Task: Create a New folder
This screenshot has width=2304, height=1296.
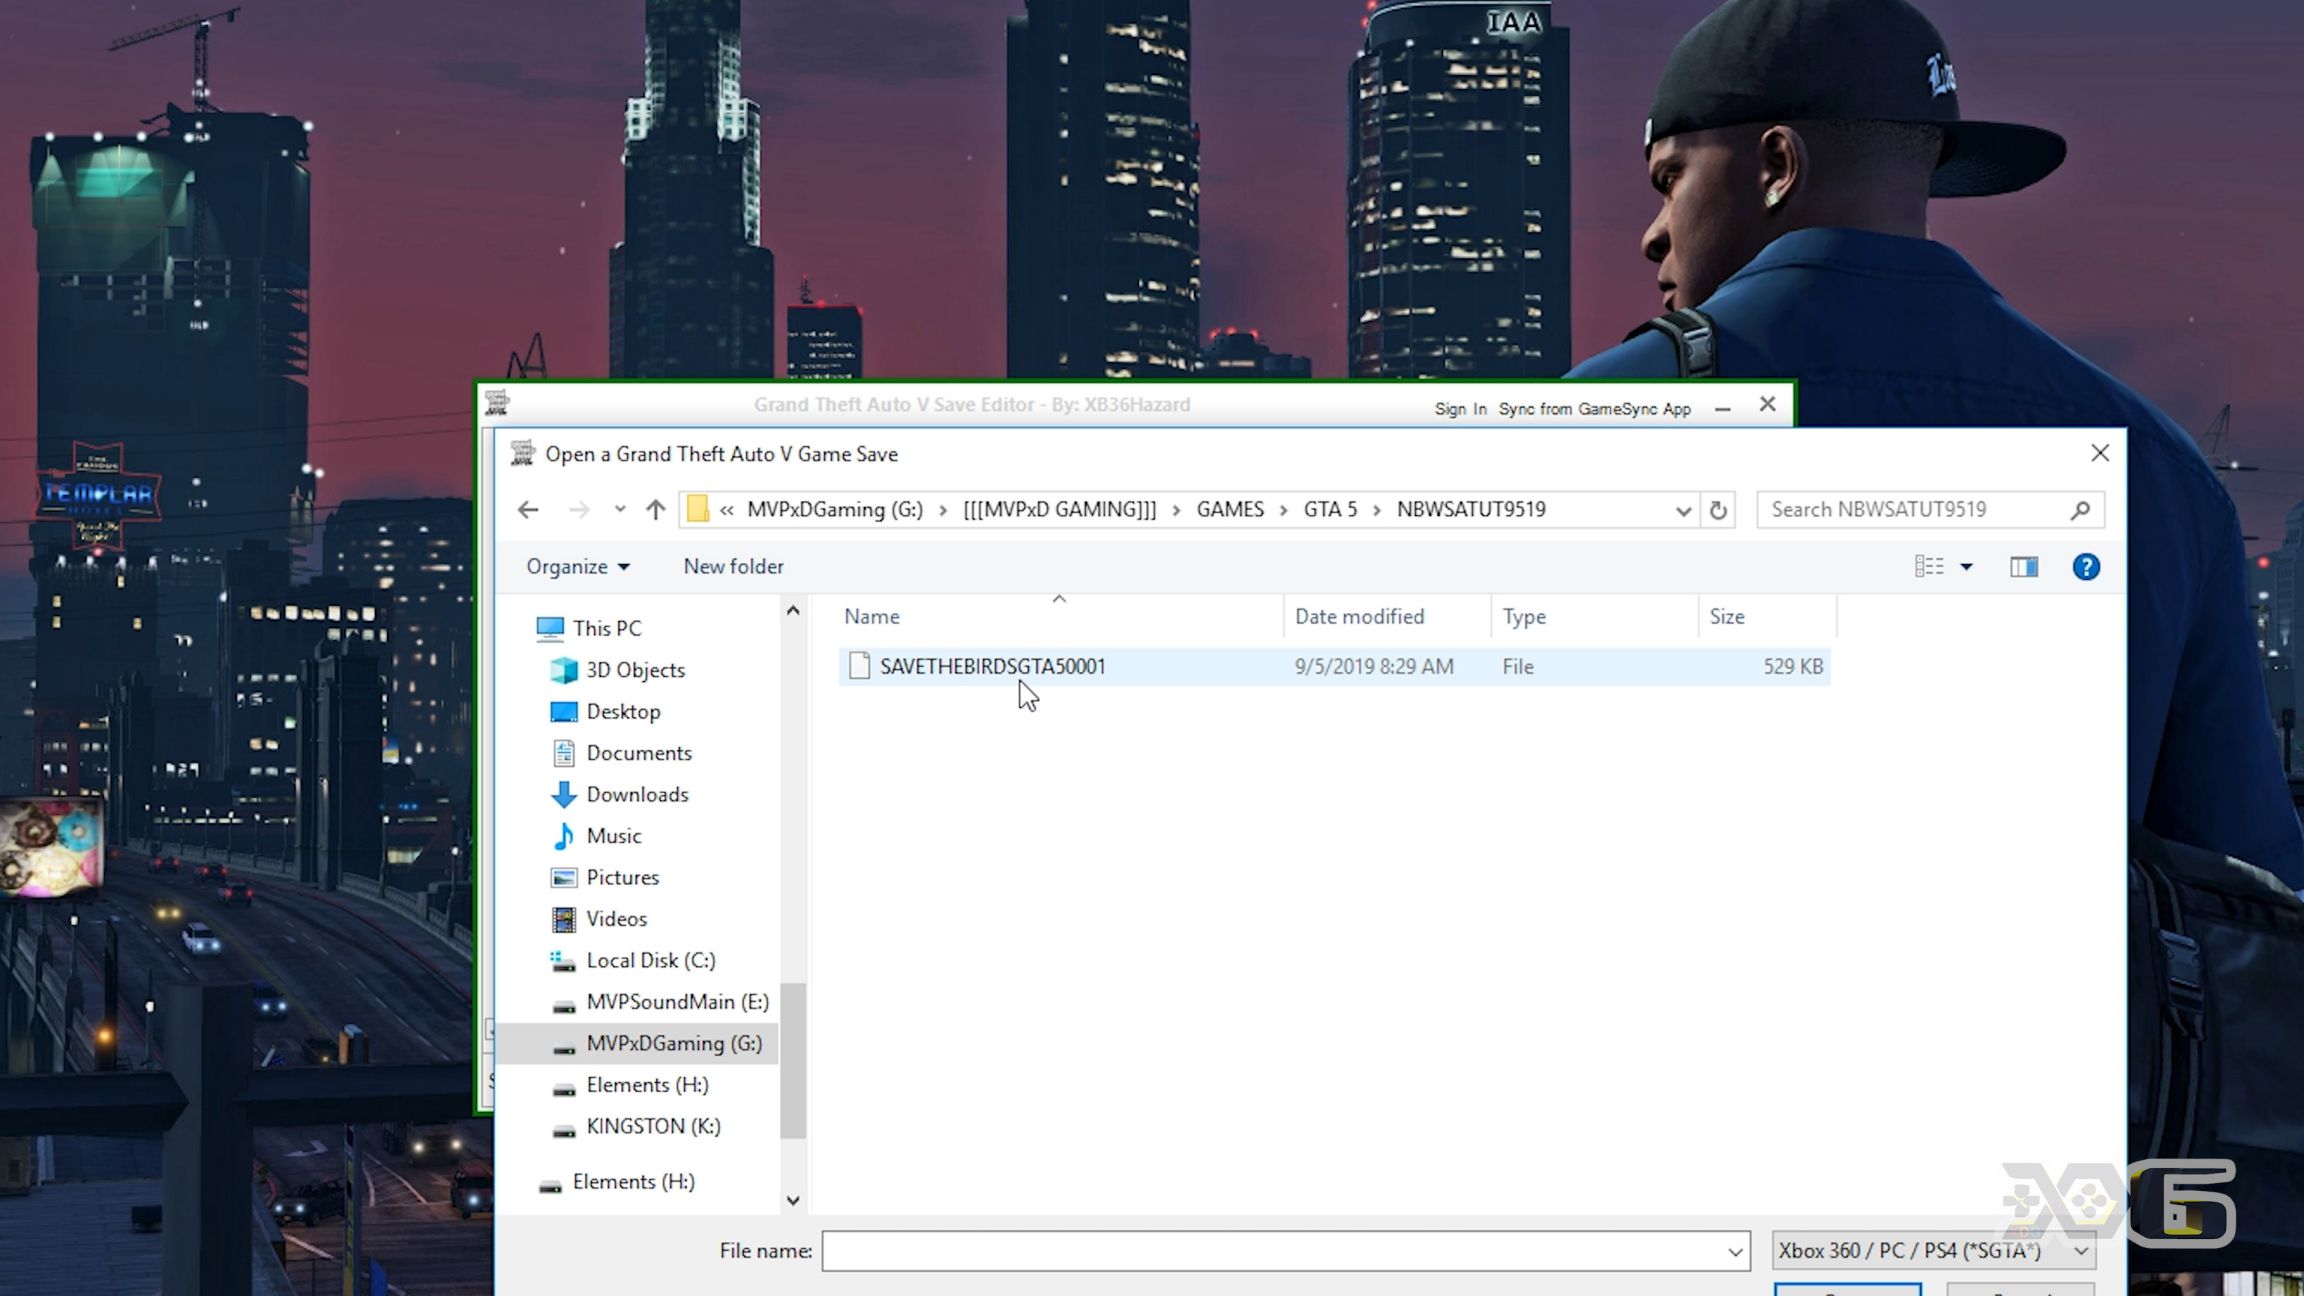Action: point(733,566)
